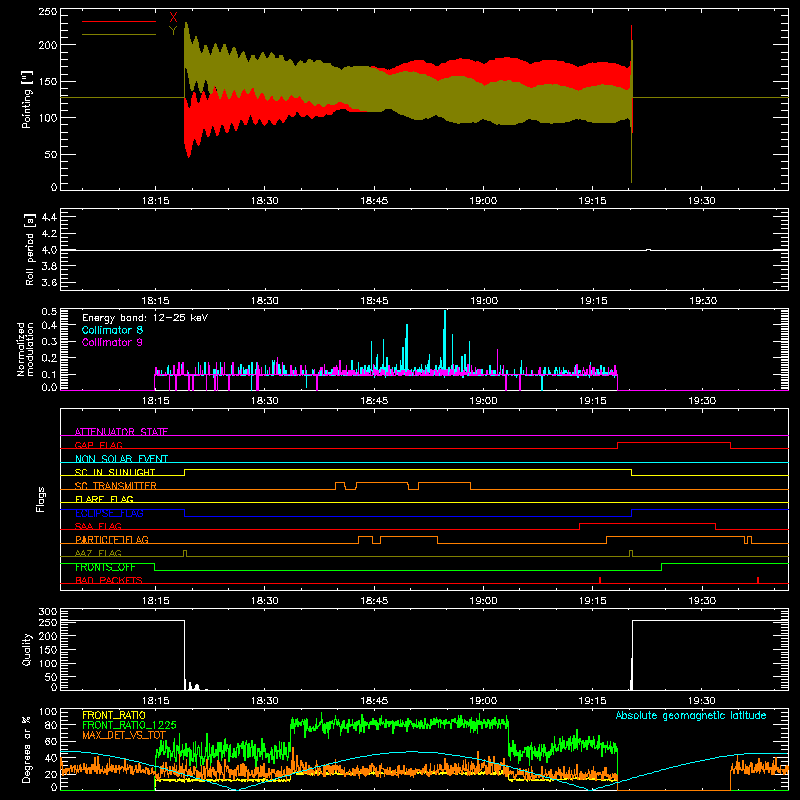Click the BAD_PACKETS tick mark near 19:16
Viewport: 800px width, 800px height.
600,580
